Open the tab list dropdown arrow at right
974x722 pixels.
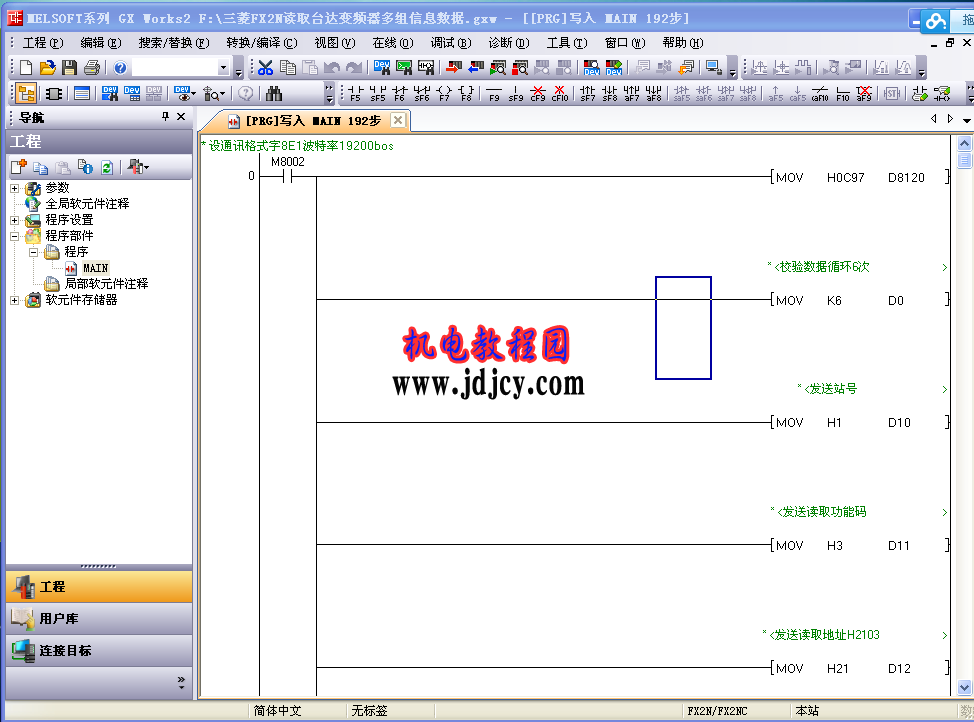point(967,119)
